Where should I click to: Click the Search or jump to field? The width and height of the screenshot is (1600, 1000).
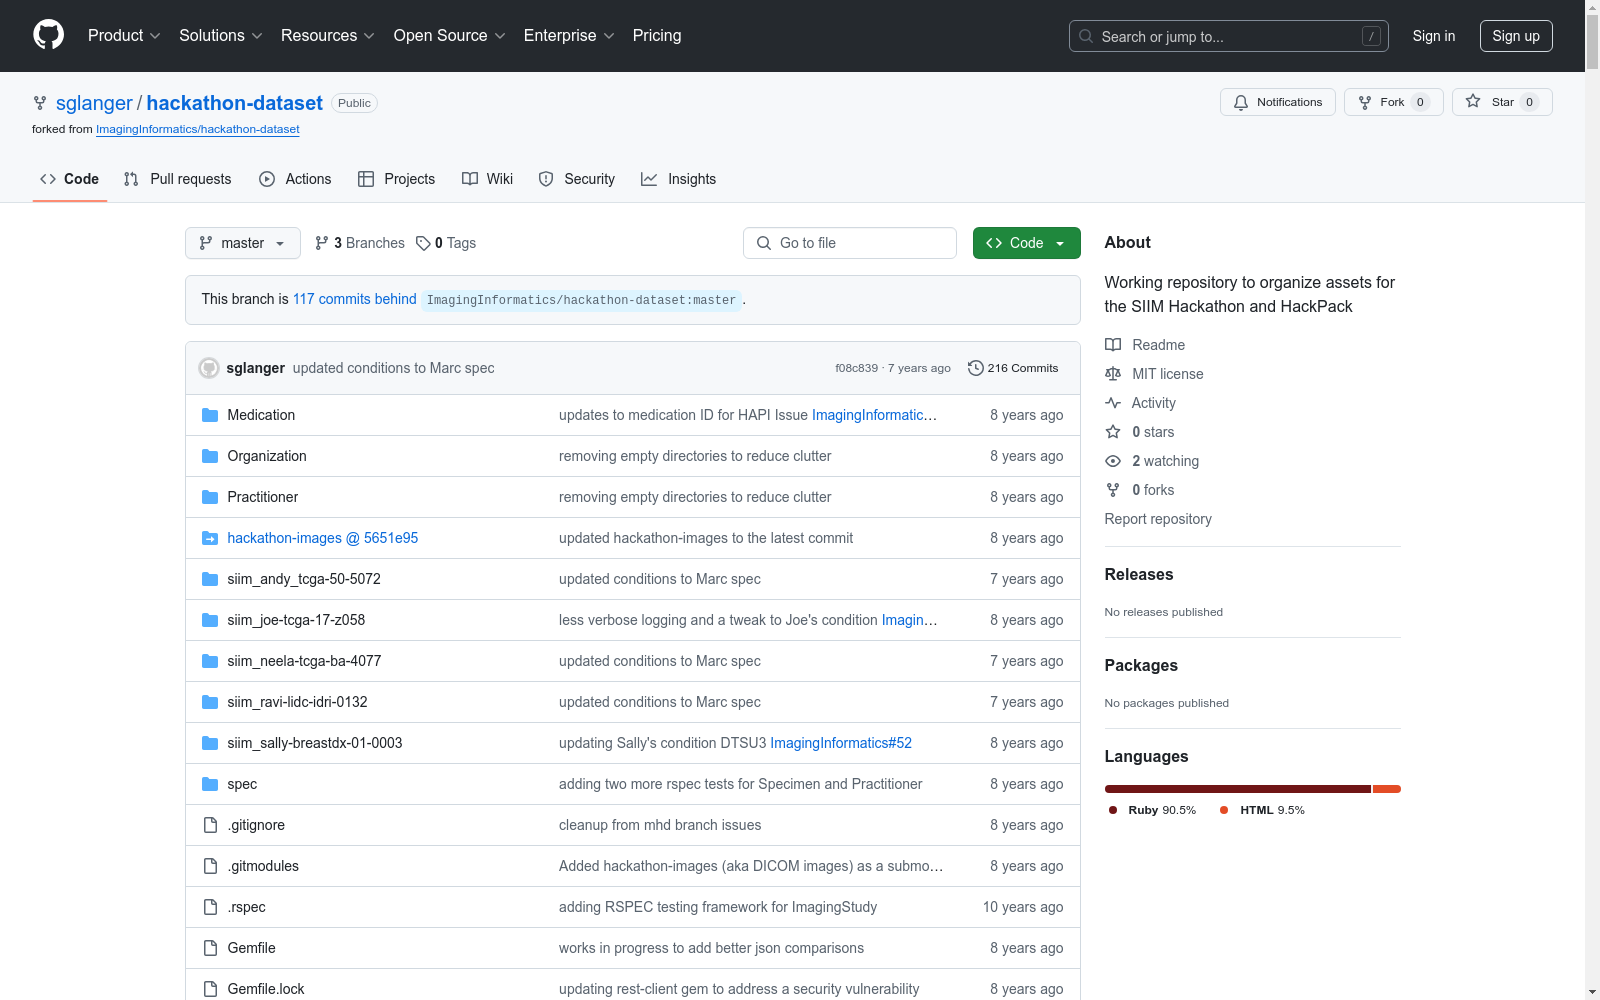pyautogui.click(x=1229, y=36)
